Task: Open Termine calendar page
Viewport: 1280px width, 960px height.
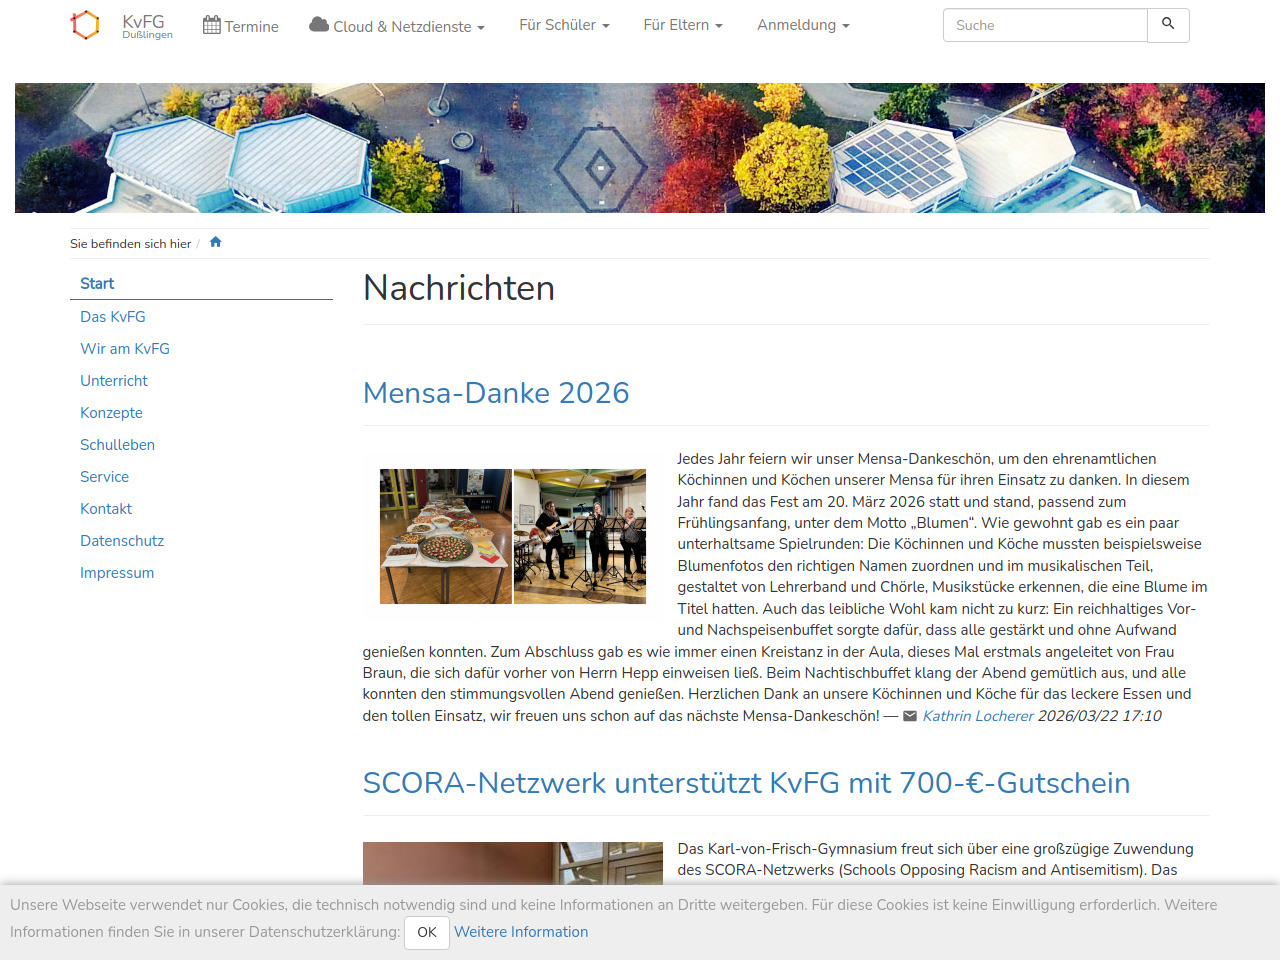Action: coord(241,26)
